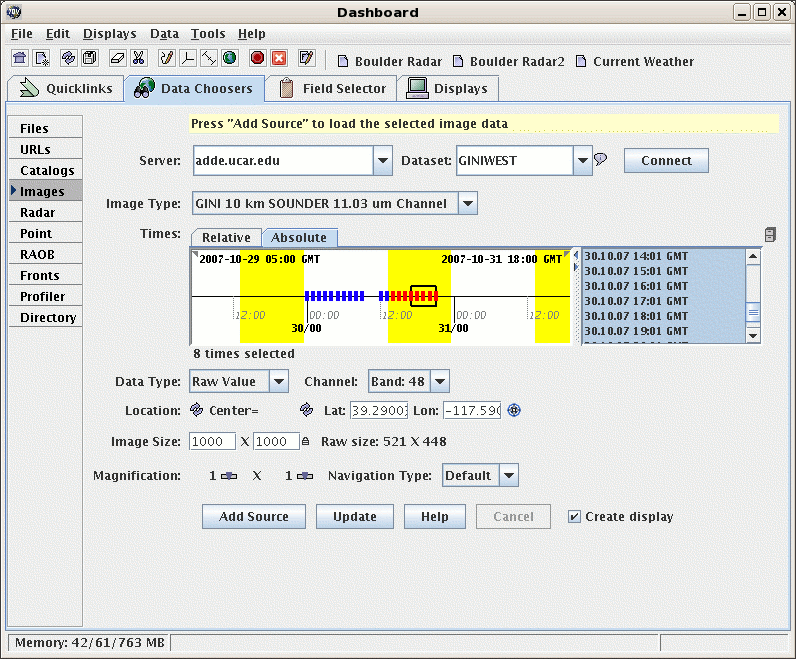This screenshot has height=659, width=796.
Task: Click the home icon in toolbar
Action: coord(19,59)
